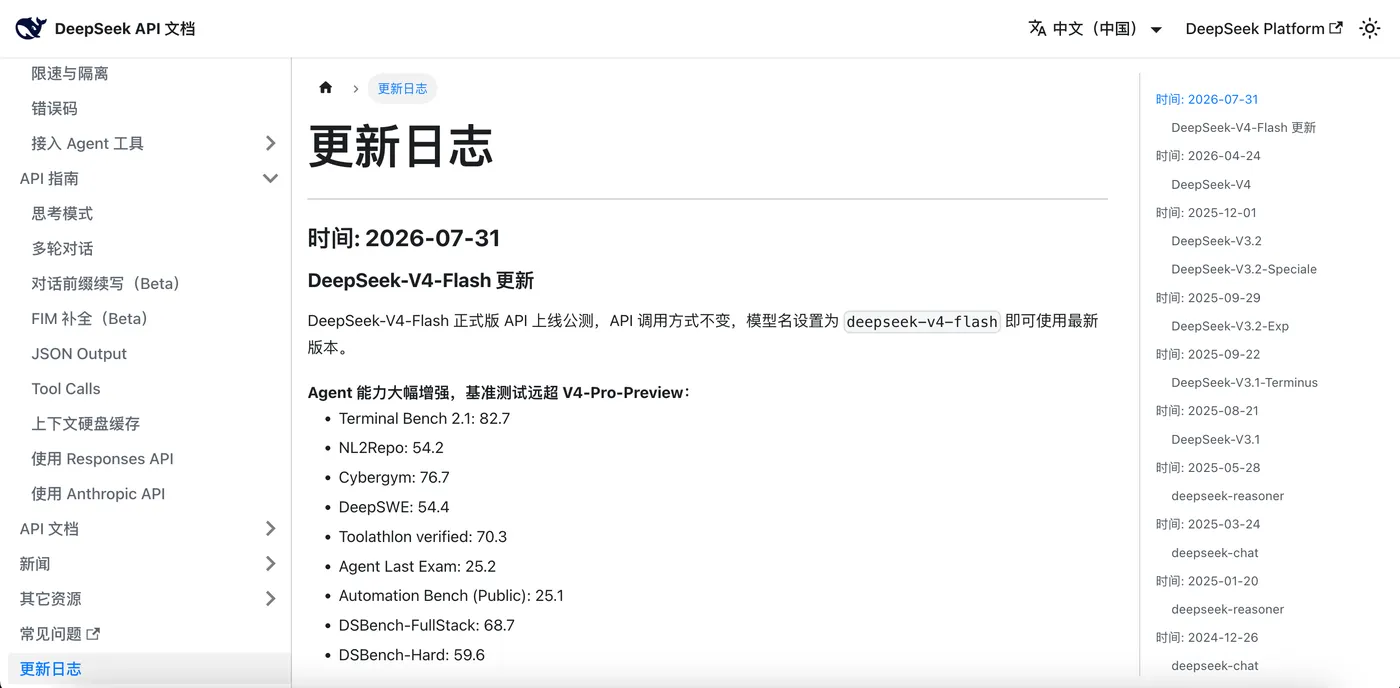Expand the 接入 Agent 工具 chevron

[x=270, y=143]
